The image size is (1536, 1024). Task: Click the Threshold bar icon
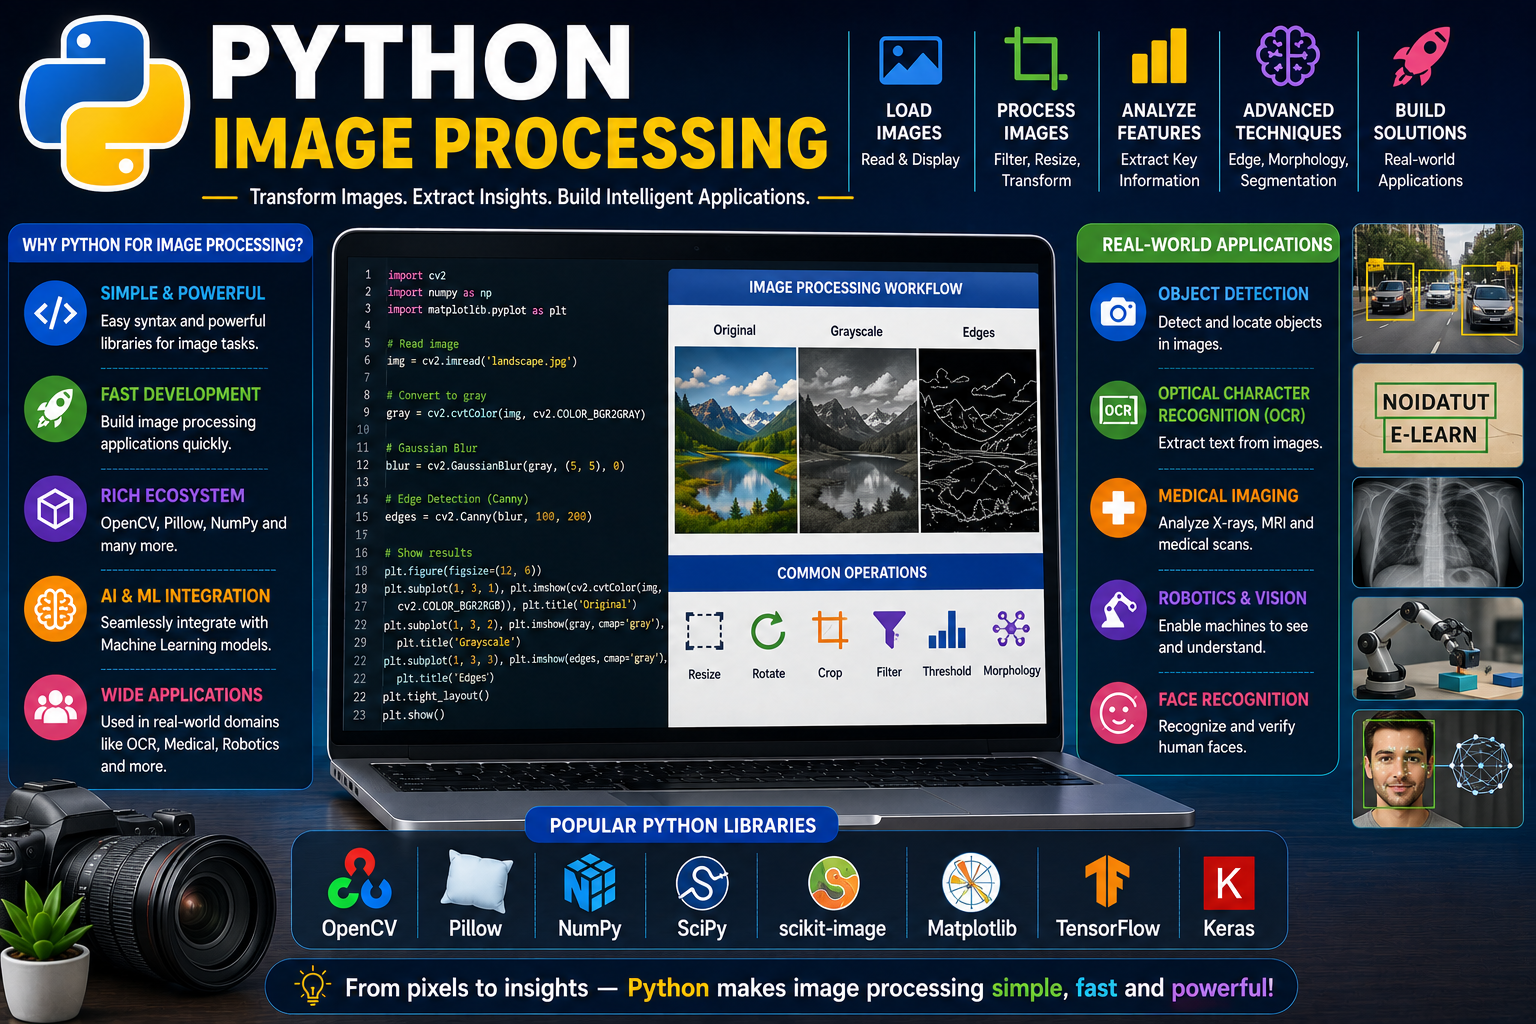(947, 630)
